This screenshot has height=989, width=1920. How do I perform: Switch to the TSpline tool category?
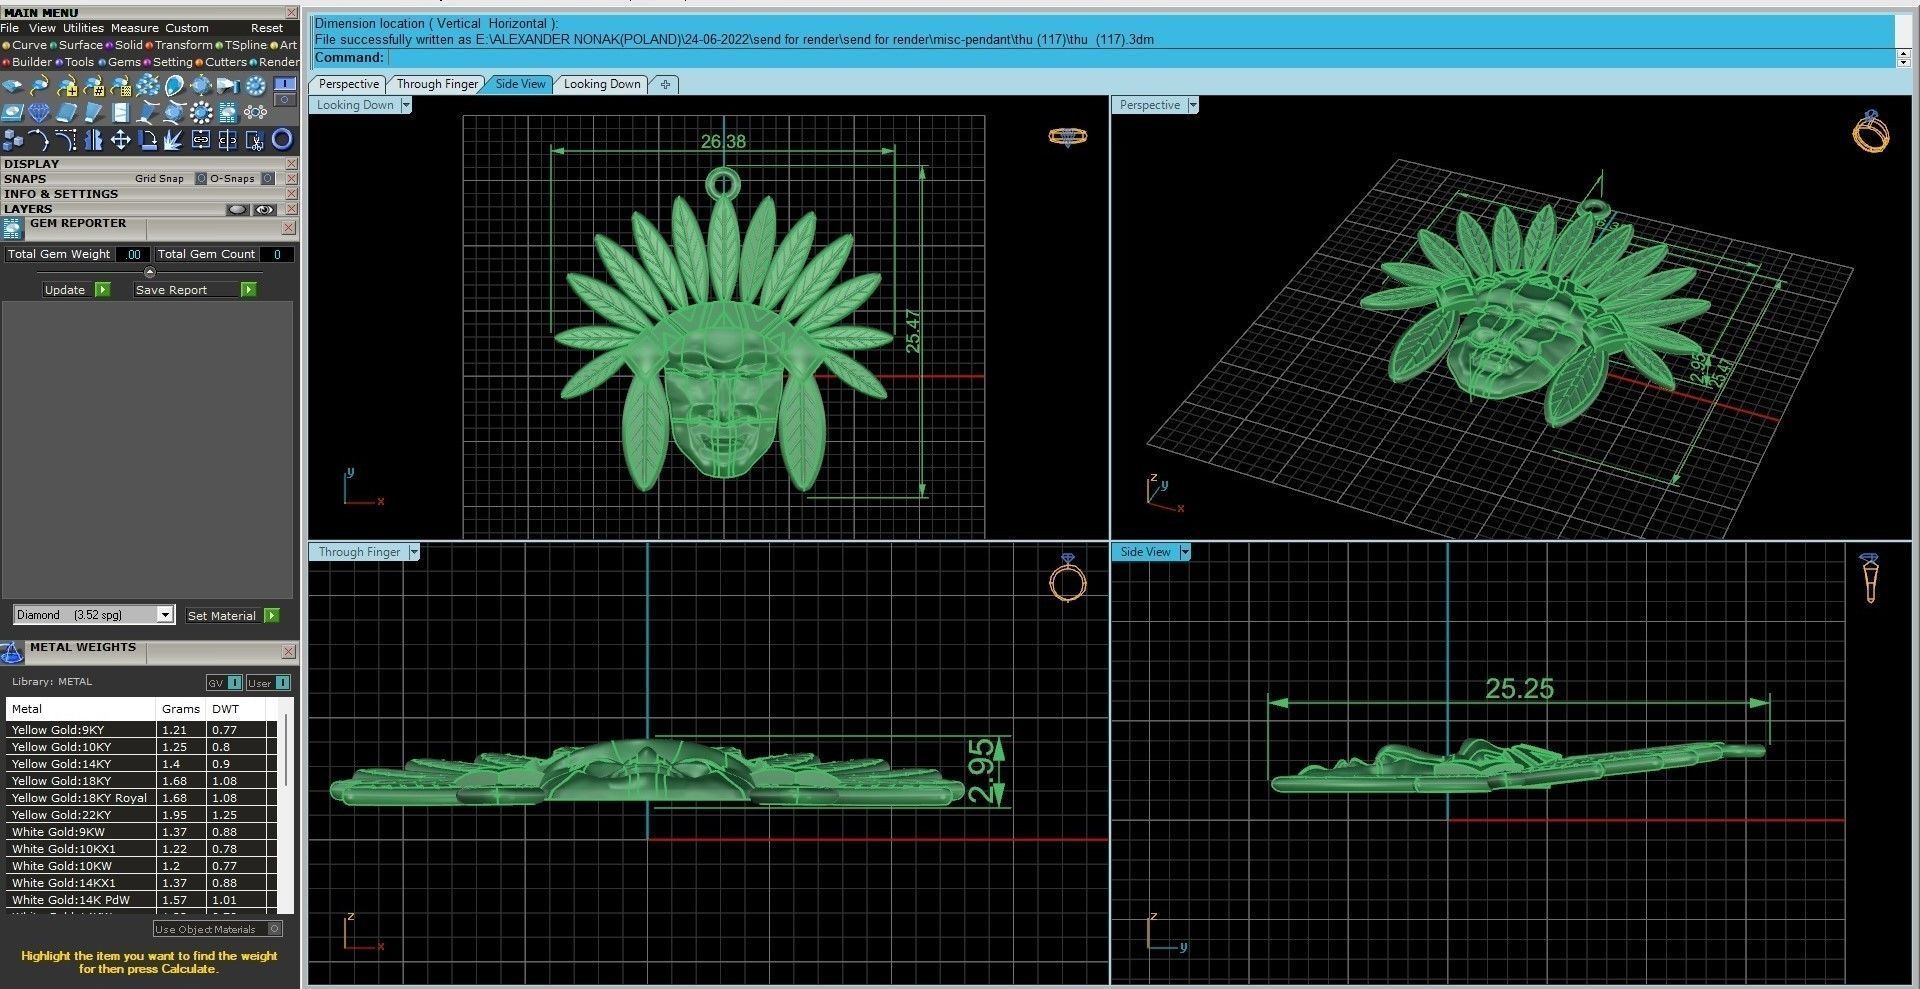coord(242,45)
